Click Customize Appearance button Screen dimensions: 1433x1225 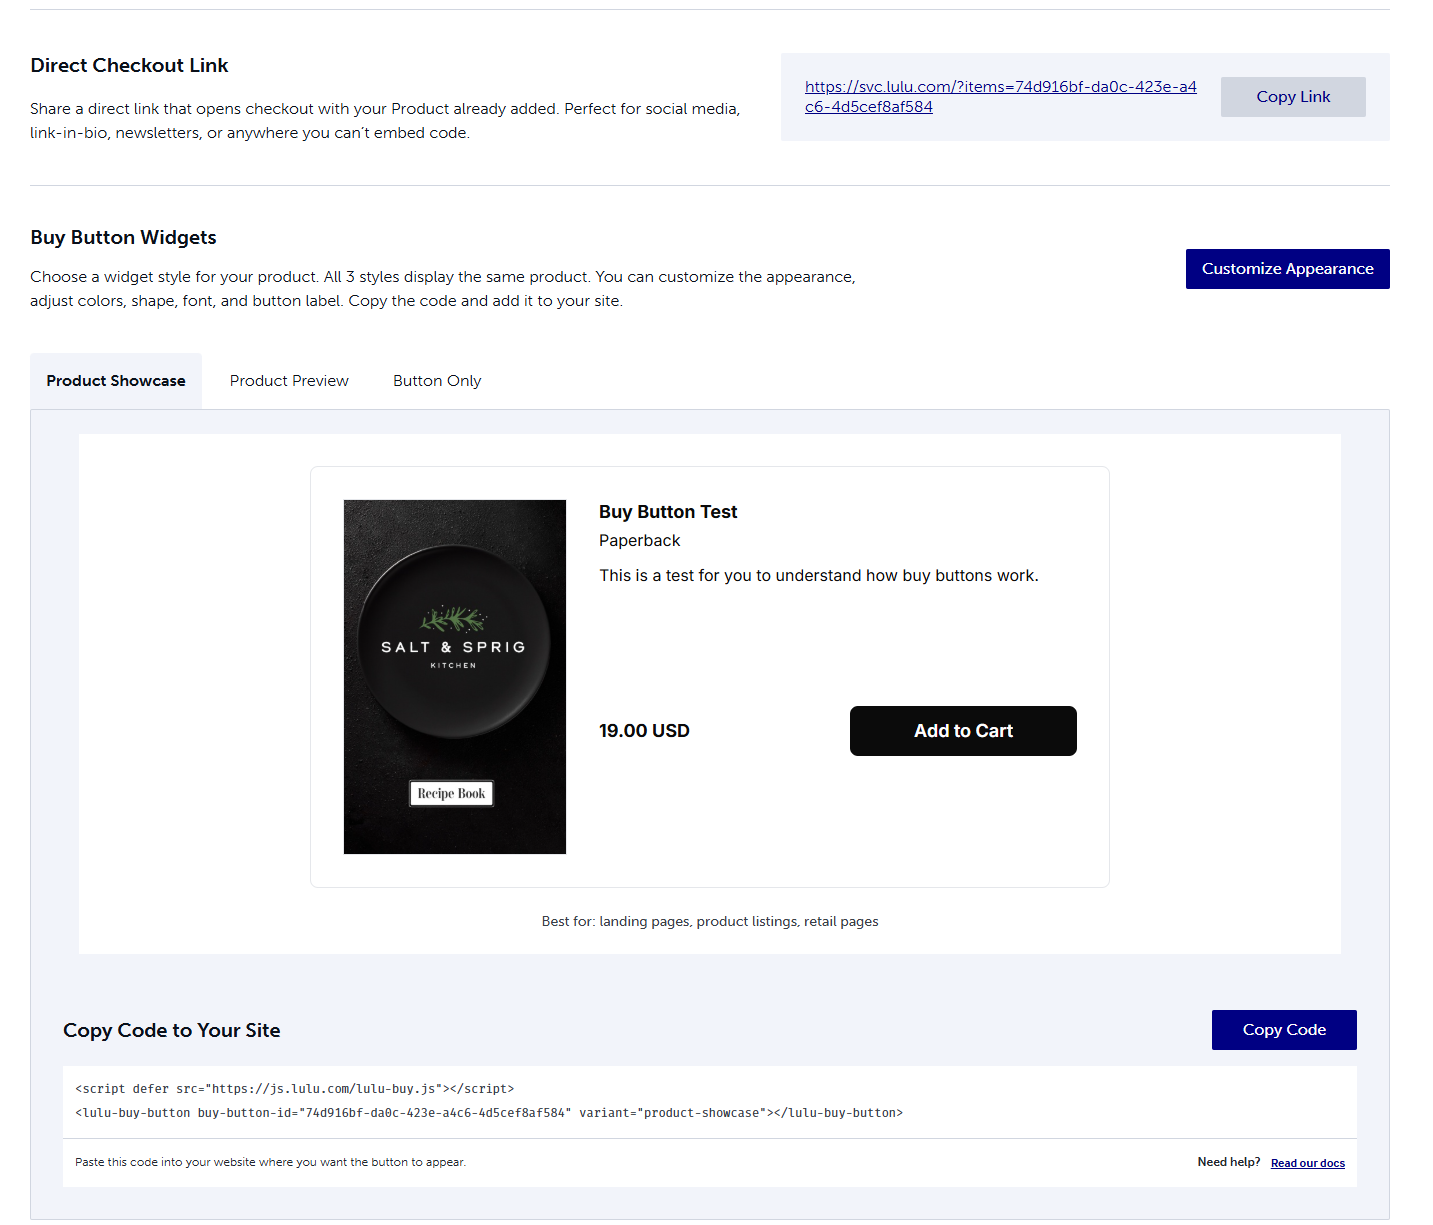point(1287,269)
